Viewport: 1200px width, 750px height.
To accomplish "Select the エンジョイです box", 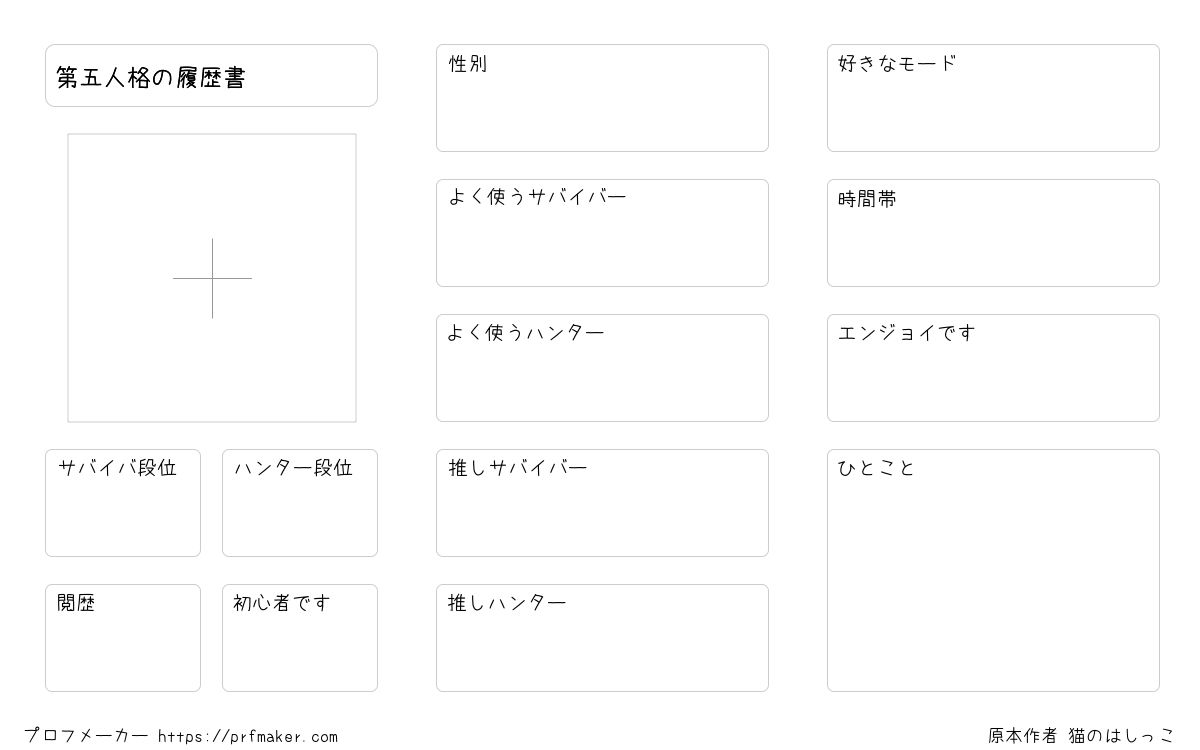I will click(993, 368).
